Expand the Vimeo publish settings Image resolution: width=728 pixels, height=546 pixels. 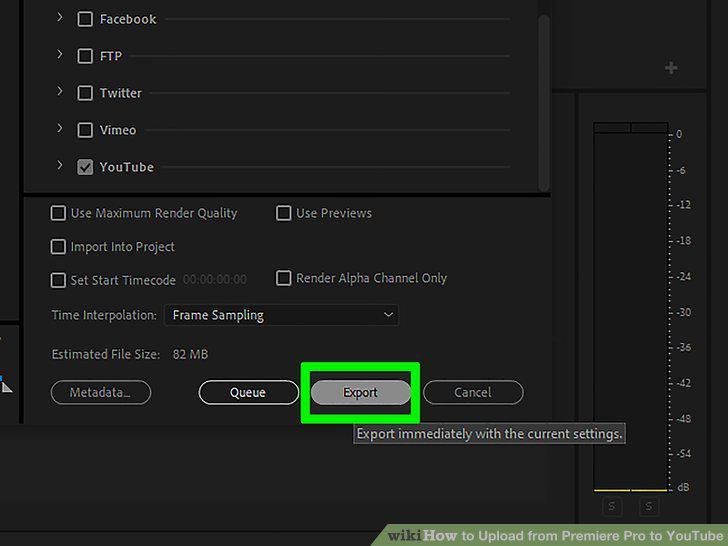click(59, 128)
